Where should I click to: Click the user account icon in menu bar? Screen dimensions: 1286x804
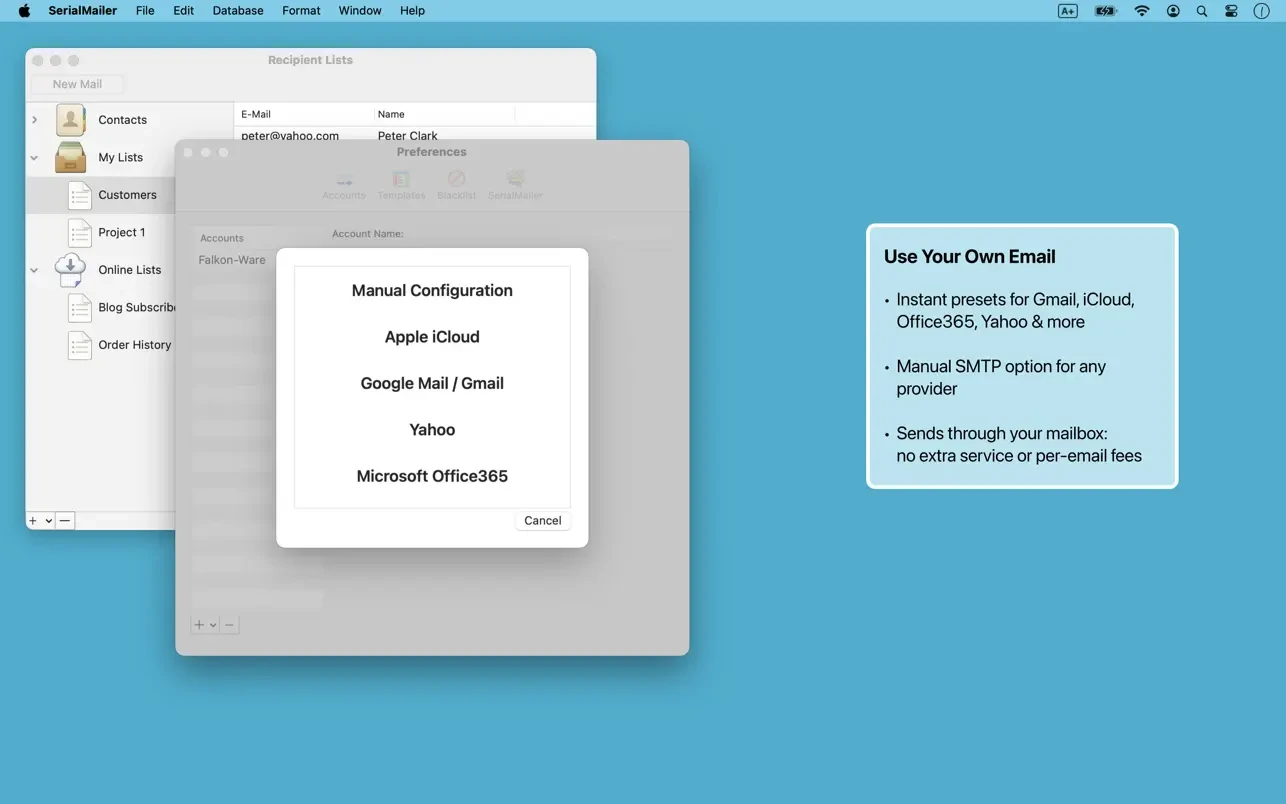click(x=1173, y=11)
